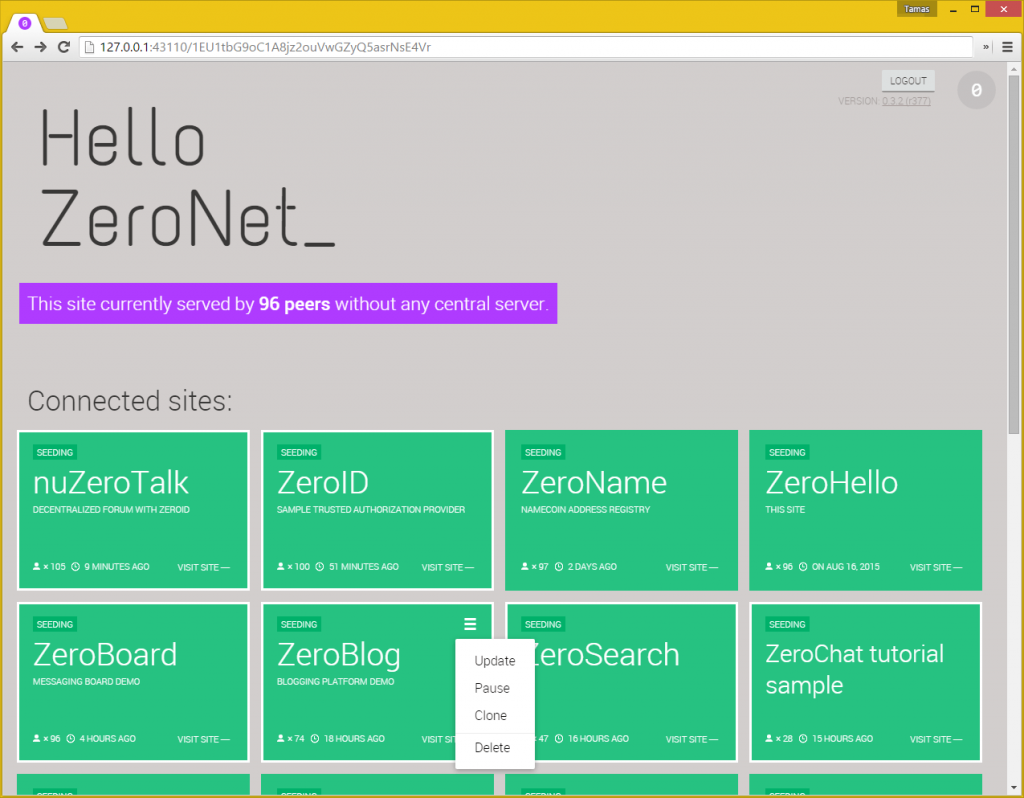Choose Delete in the site menu

coord(492,747)
